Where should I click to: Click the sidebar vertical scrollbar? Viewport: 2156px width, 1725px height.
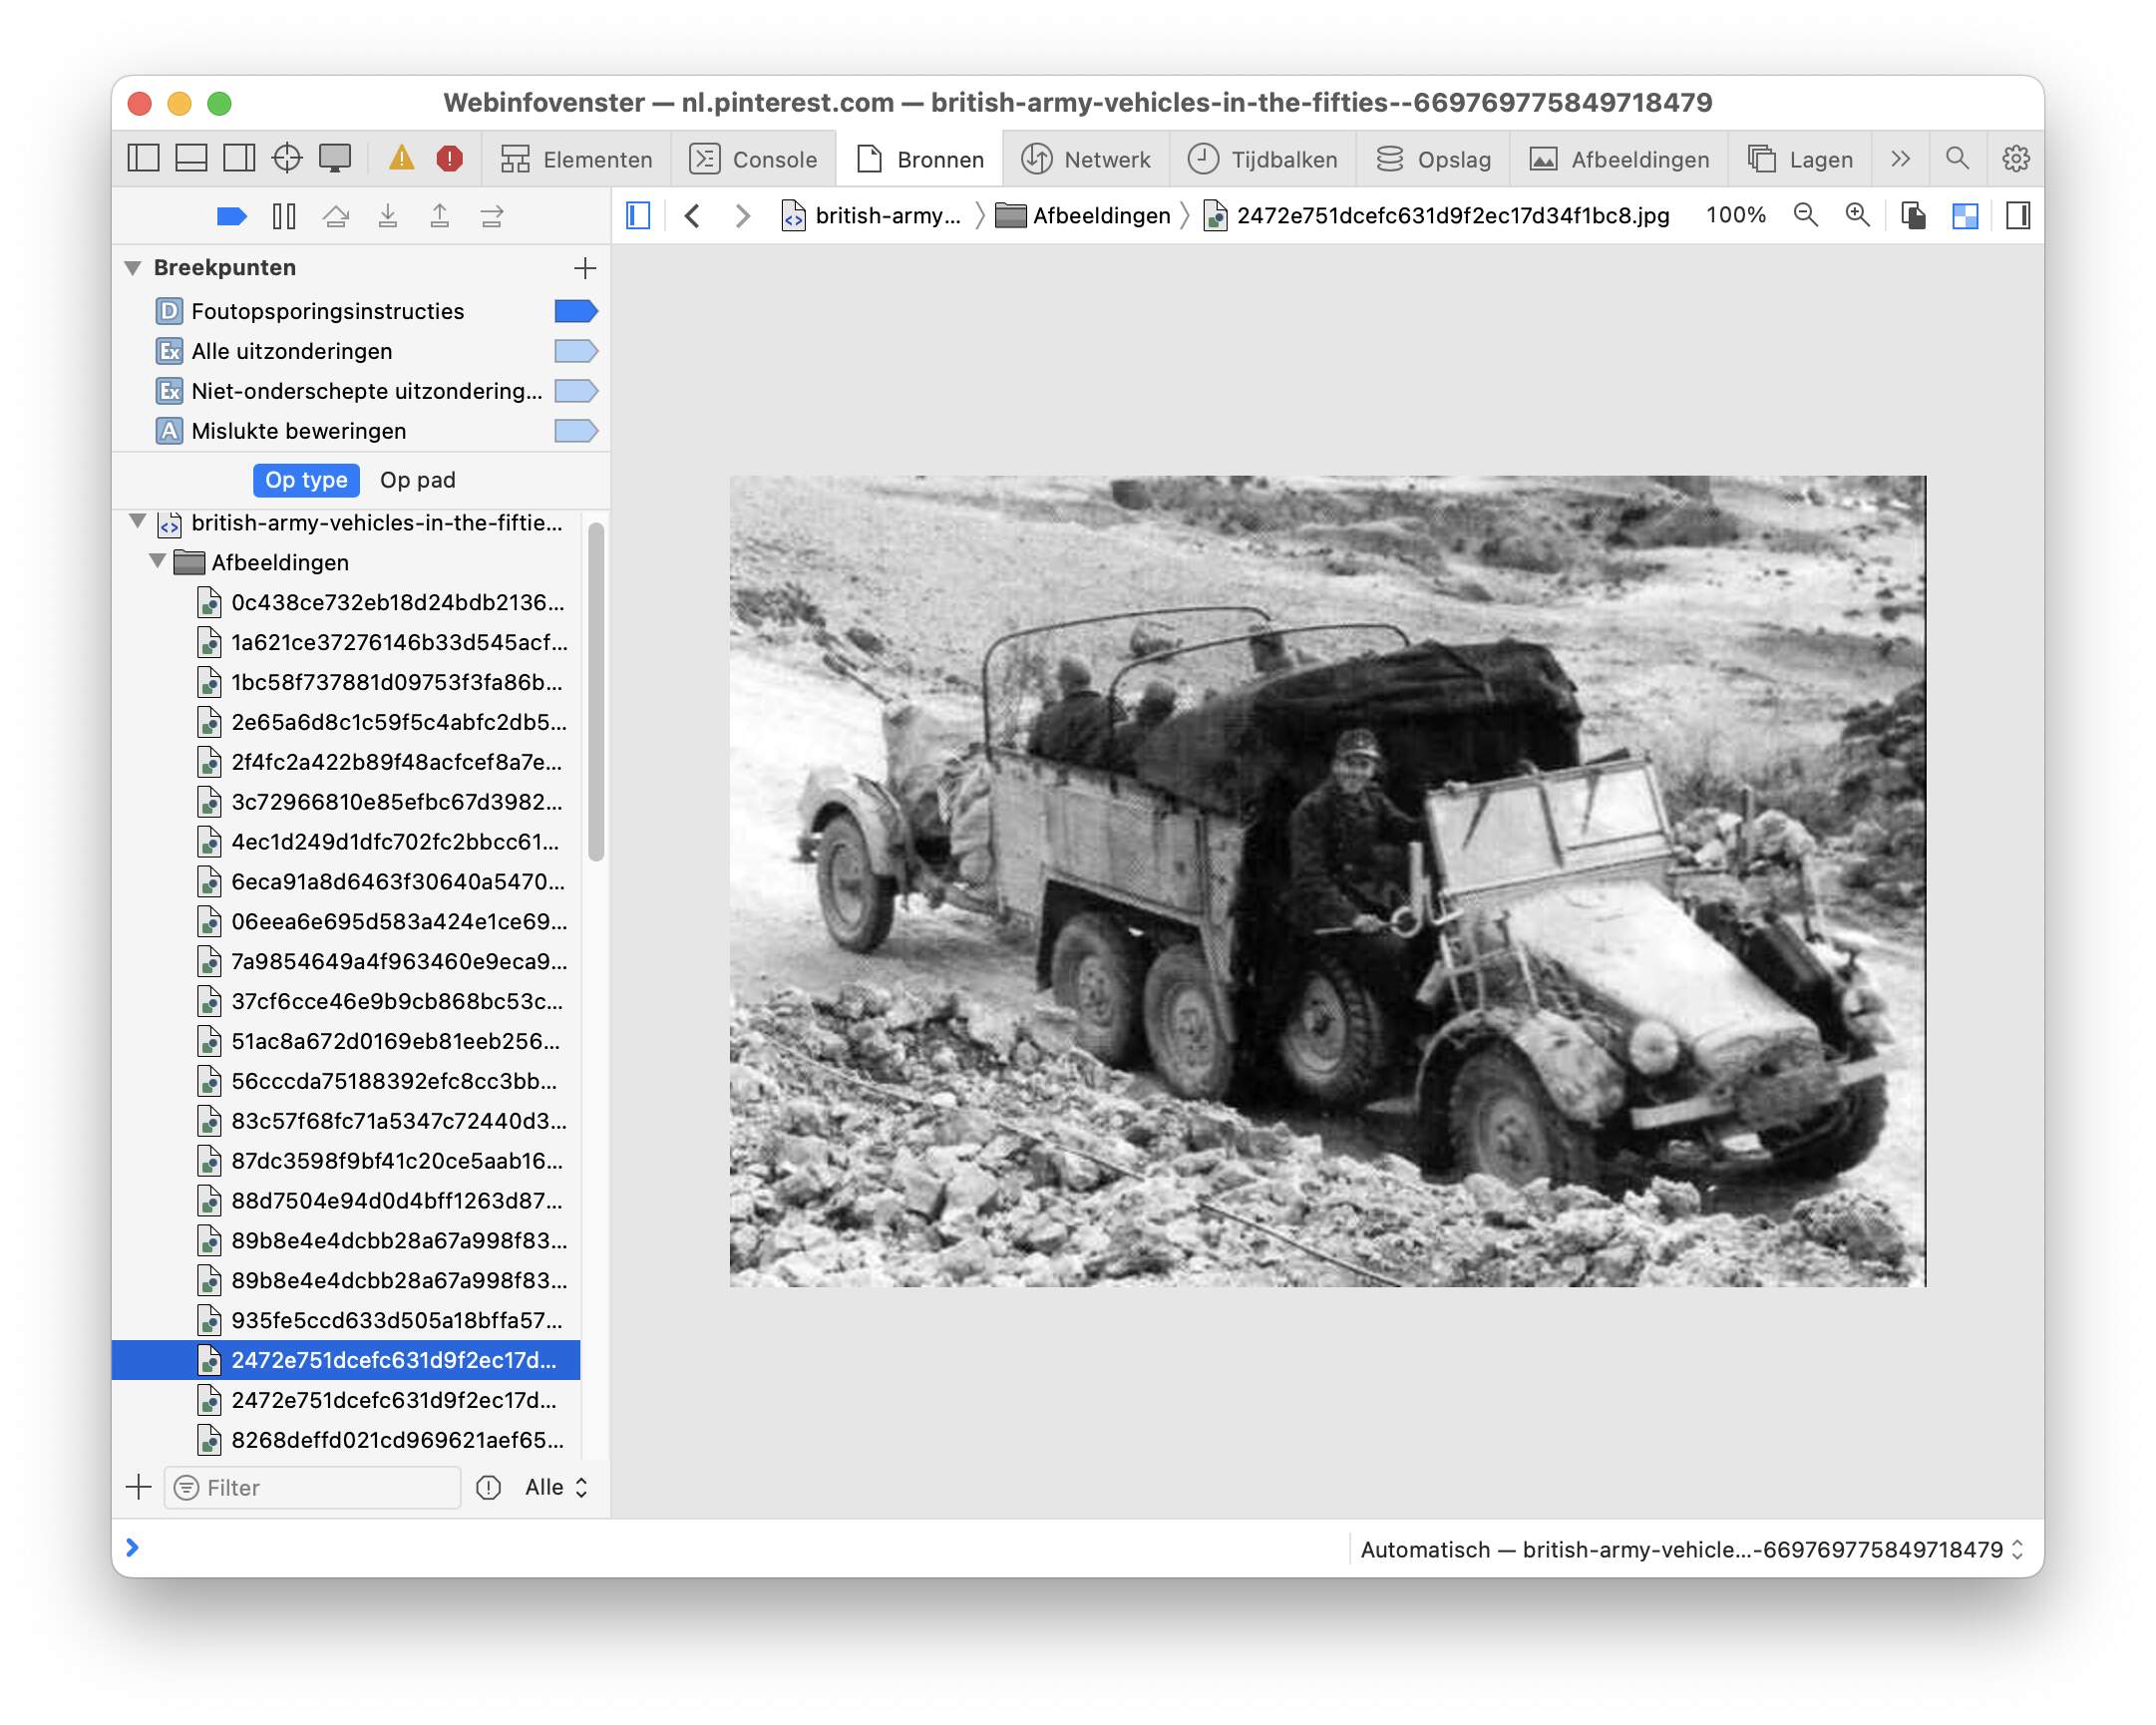[596, 690]
